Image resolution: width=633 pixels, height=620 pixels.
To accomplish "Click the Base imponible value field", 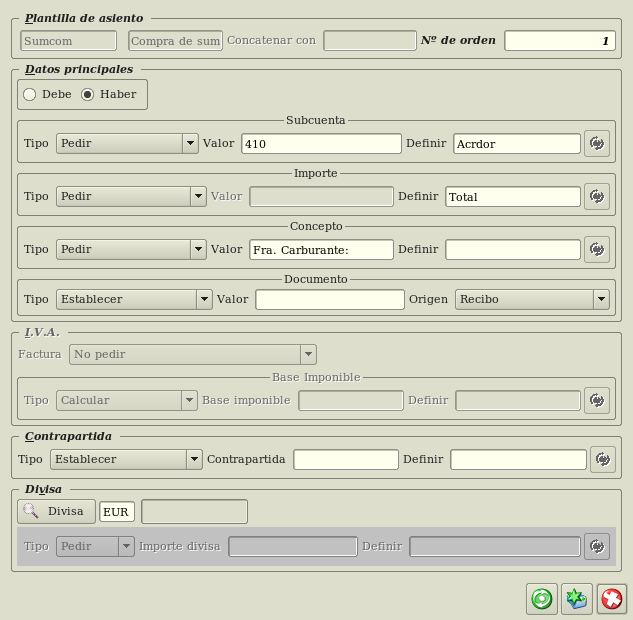I will click(x=351, y=400).
